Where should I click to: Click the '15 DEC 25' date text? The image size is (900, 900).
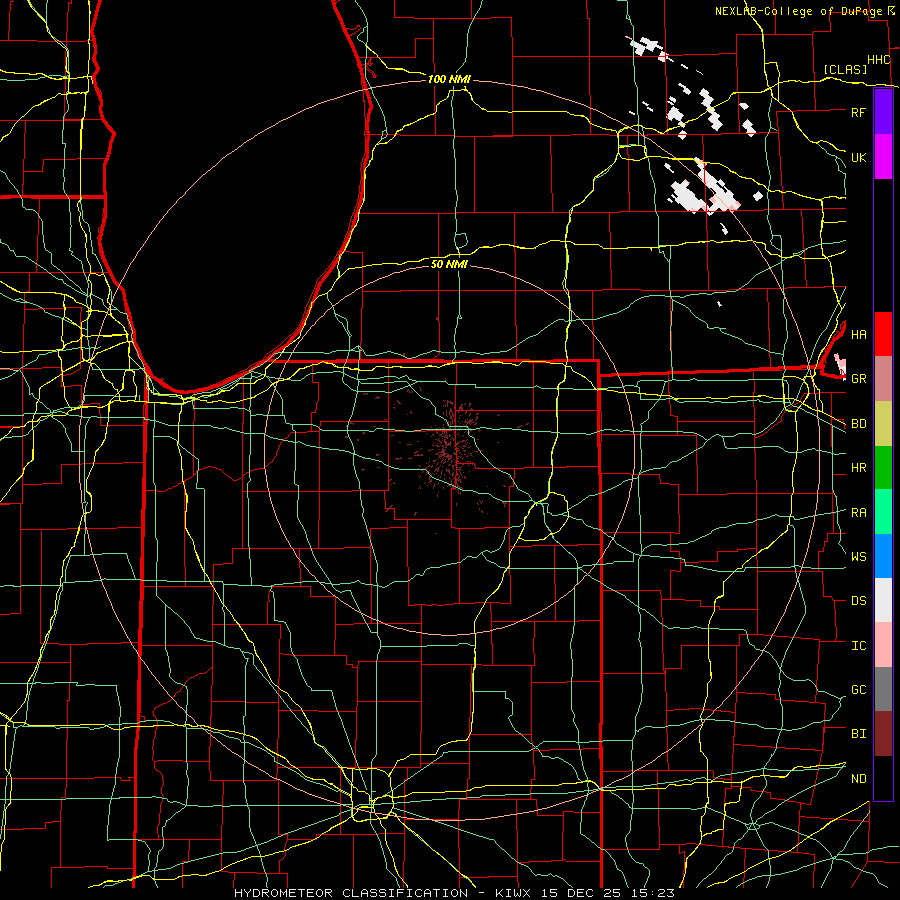point(584,893)
